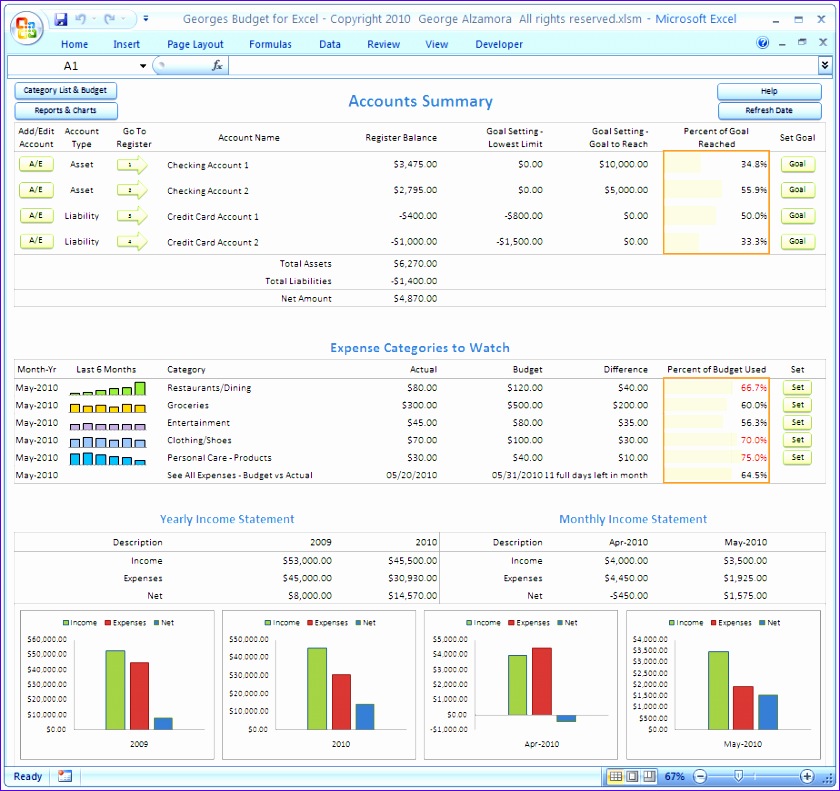Click Restaurants/Dining sparkline chart
840x791 pixels.
(108, 388)
